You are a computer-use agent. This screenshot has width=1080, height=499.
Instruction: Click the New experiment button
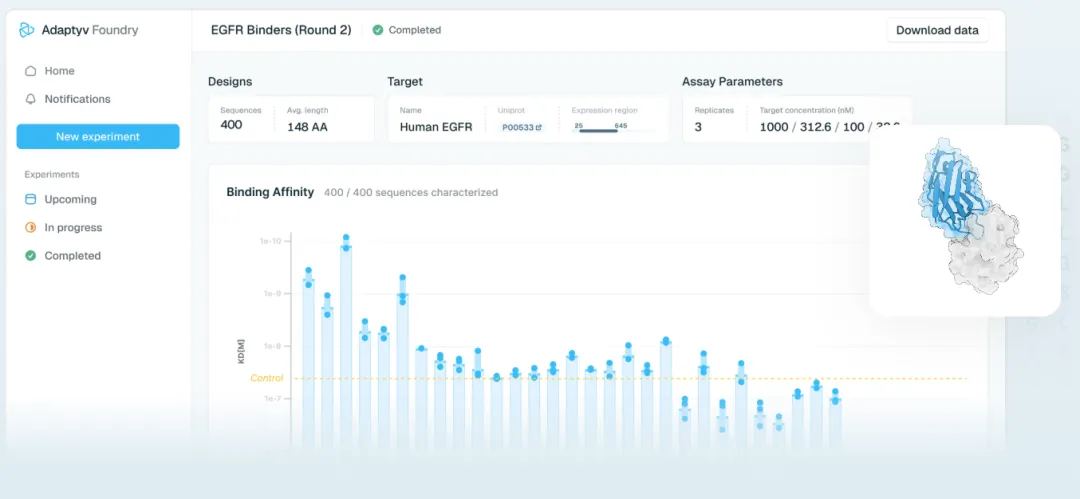[98, 136]
